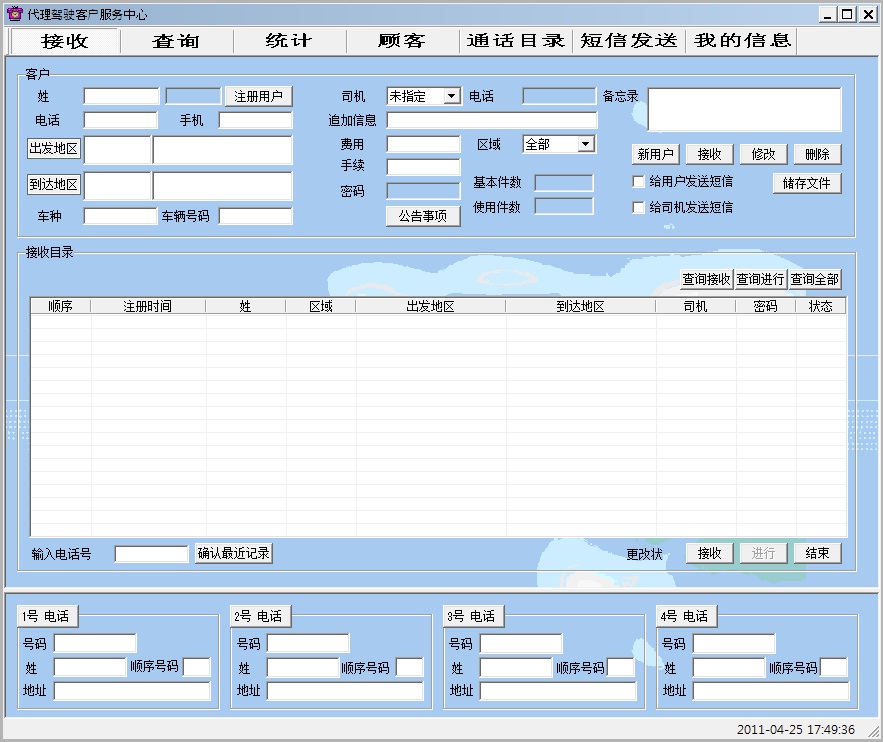Click the application icon in title bar
This screenshot has width=883, height=742.
tap(15, 14)
